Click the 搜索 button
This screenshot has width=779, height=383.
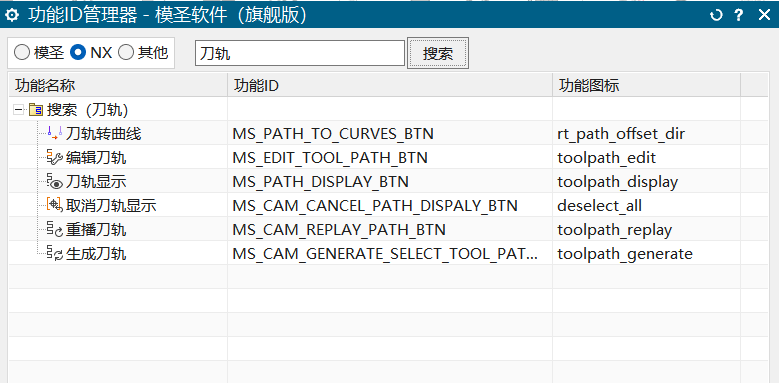(x=438, y=53)
